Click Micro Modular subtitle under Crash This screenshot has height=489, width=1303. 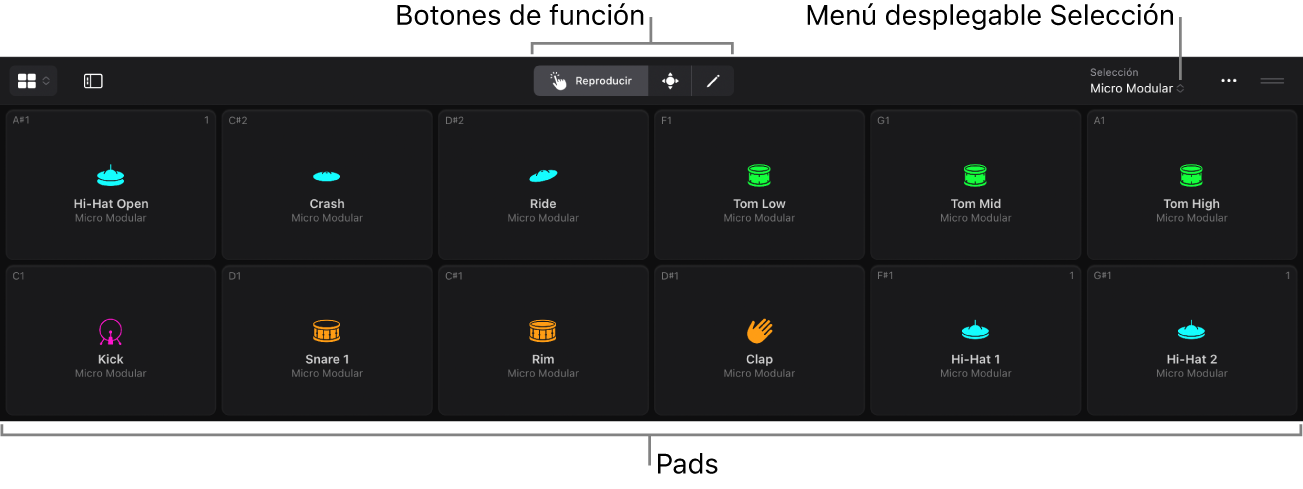point(327,218)
